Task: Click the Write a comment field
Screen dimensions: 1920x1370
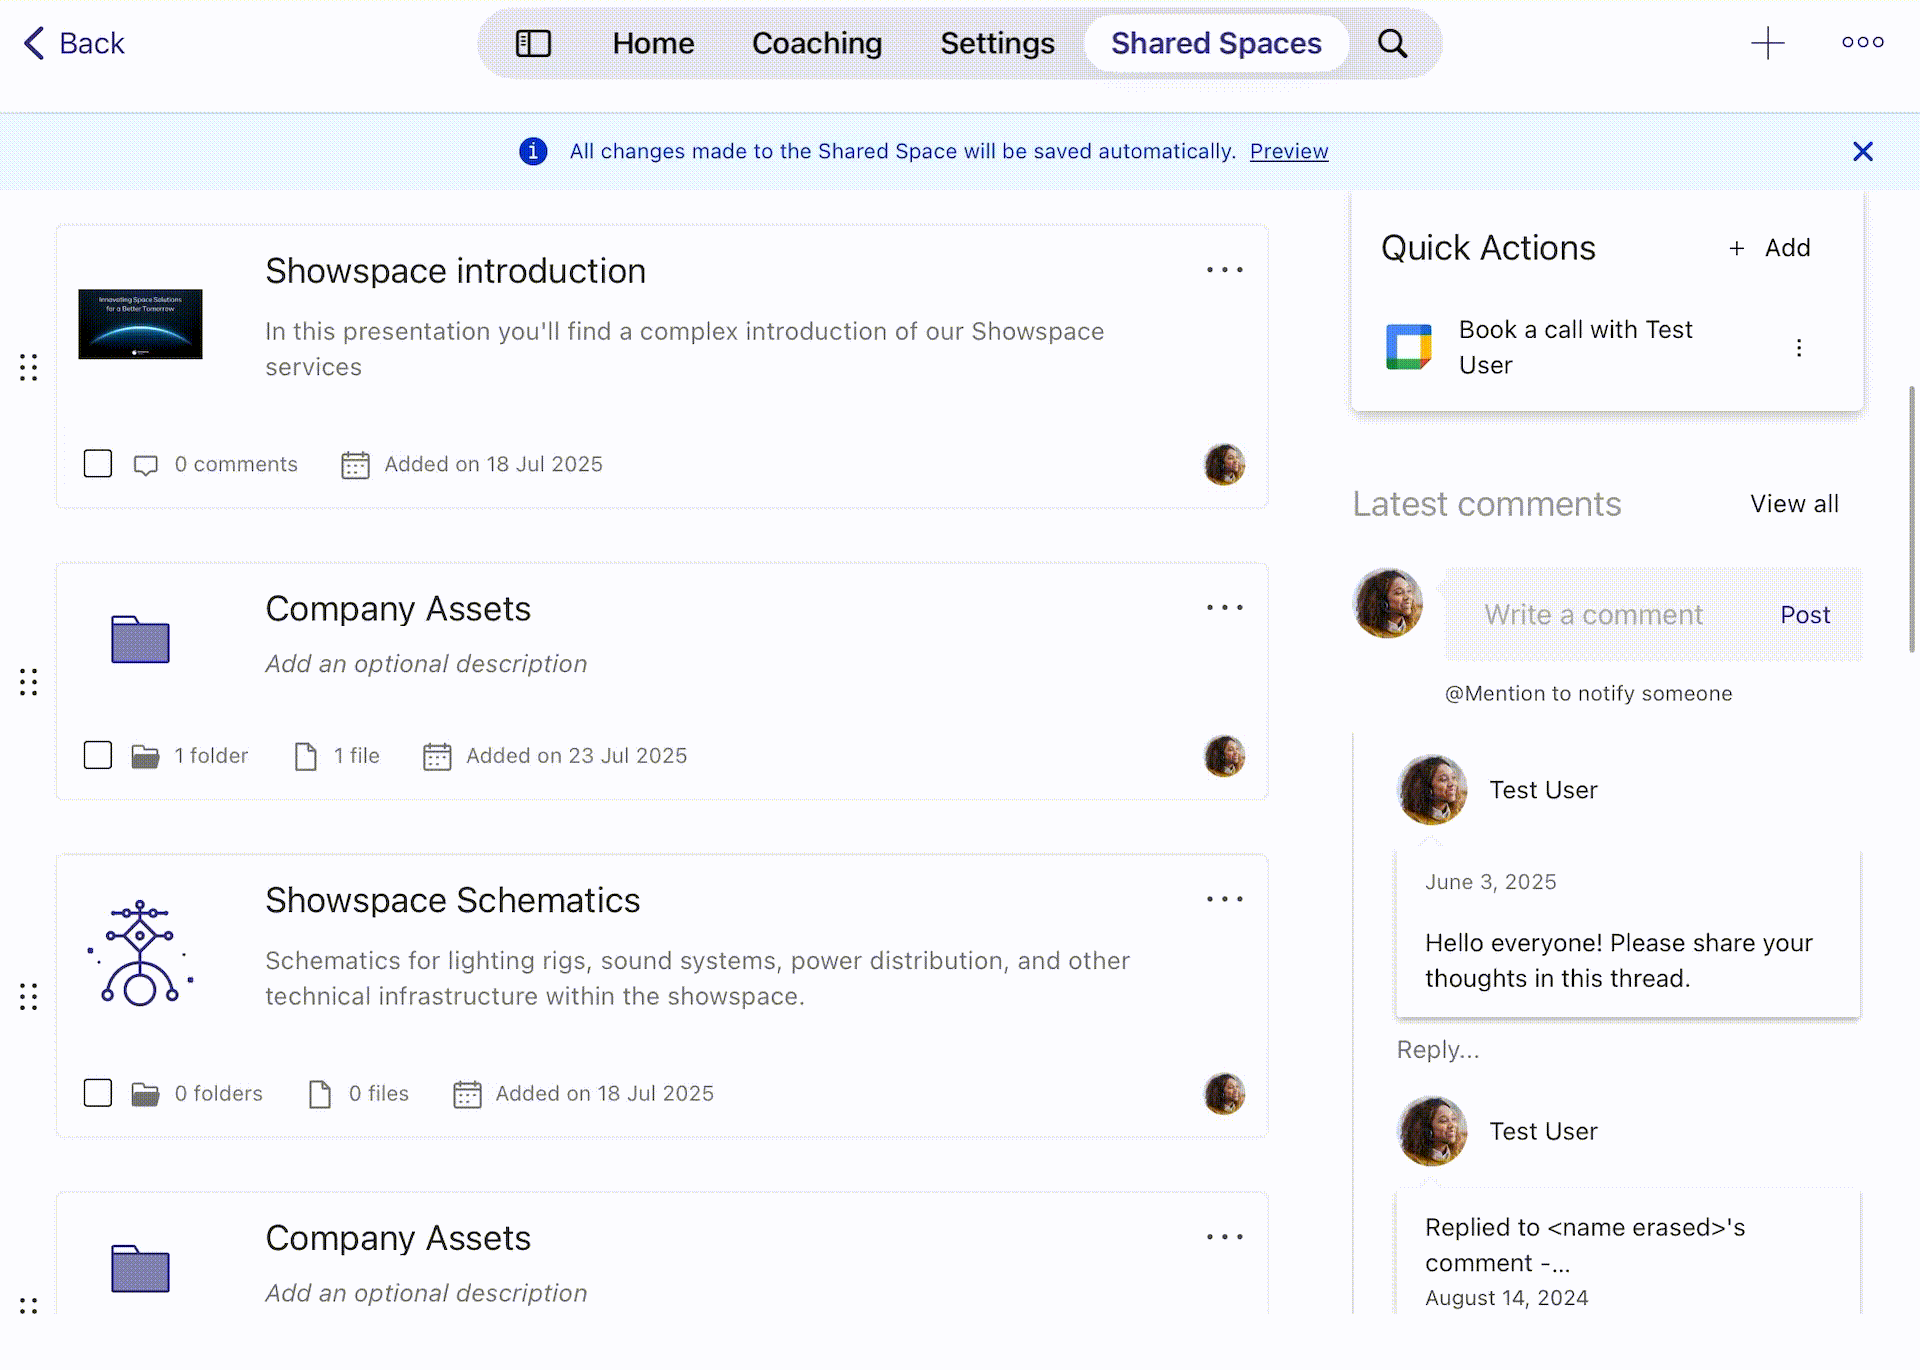Action: tap(1592, 615)
